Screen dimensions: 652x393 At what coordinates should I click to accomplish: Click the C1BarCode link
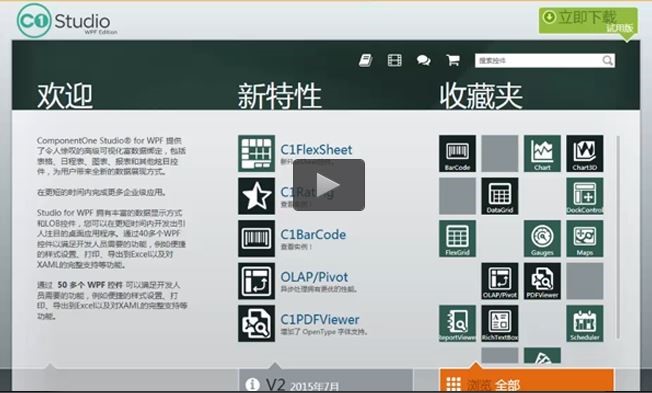tap(313, 235)
